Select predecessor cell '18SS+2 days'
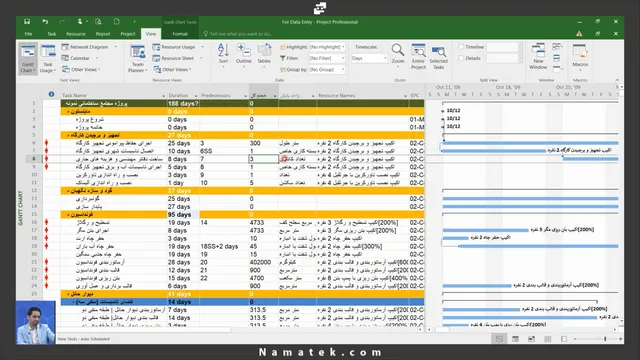 click(224, 247)
